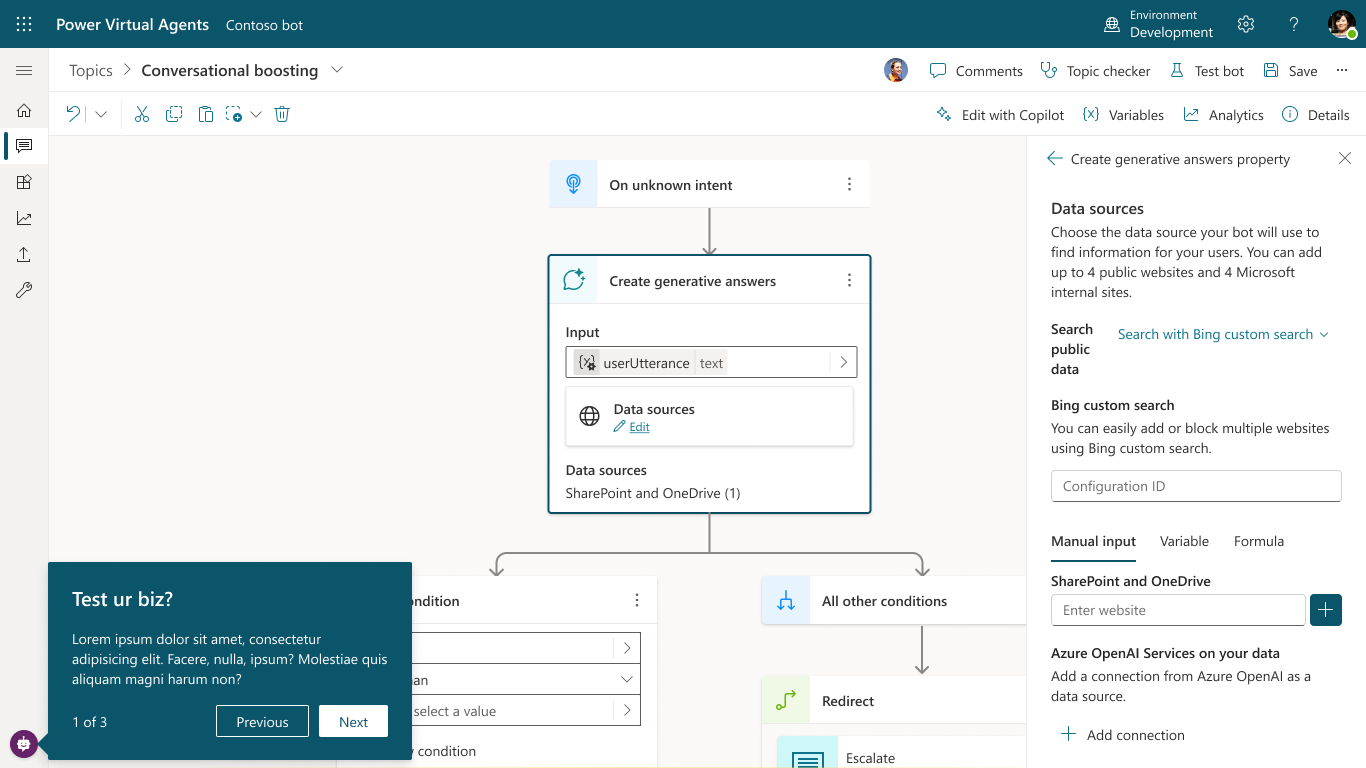
Task: Click the Edit link under Data sources
Action: pos(639,427)
